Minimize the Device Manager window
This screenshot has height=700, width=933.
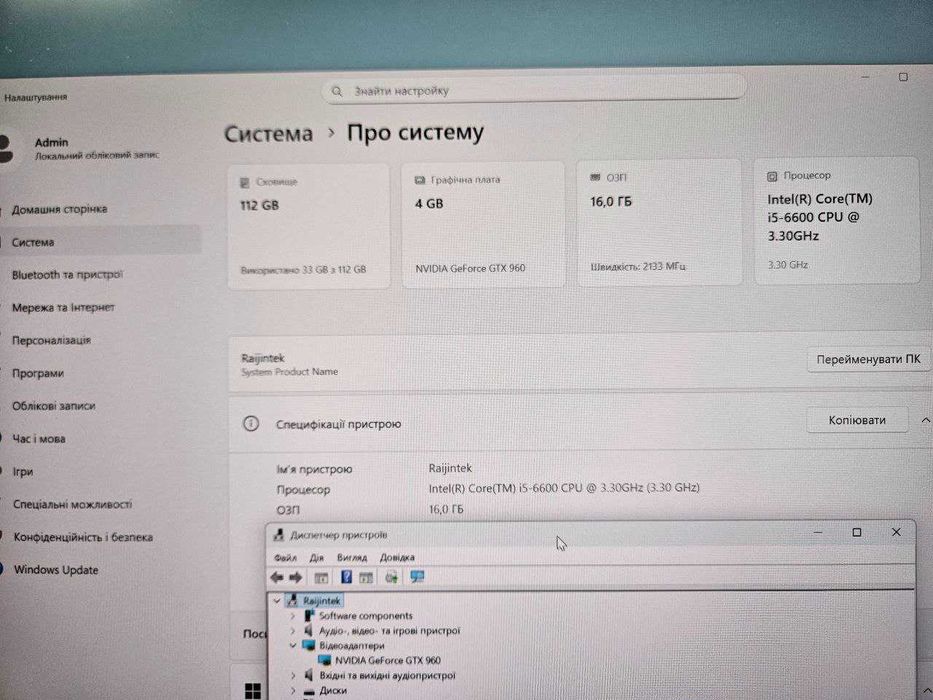click(818, 532)
